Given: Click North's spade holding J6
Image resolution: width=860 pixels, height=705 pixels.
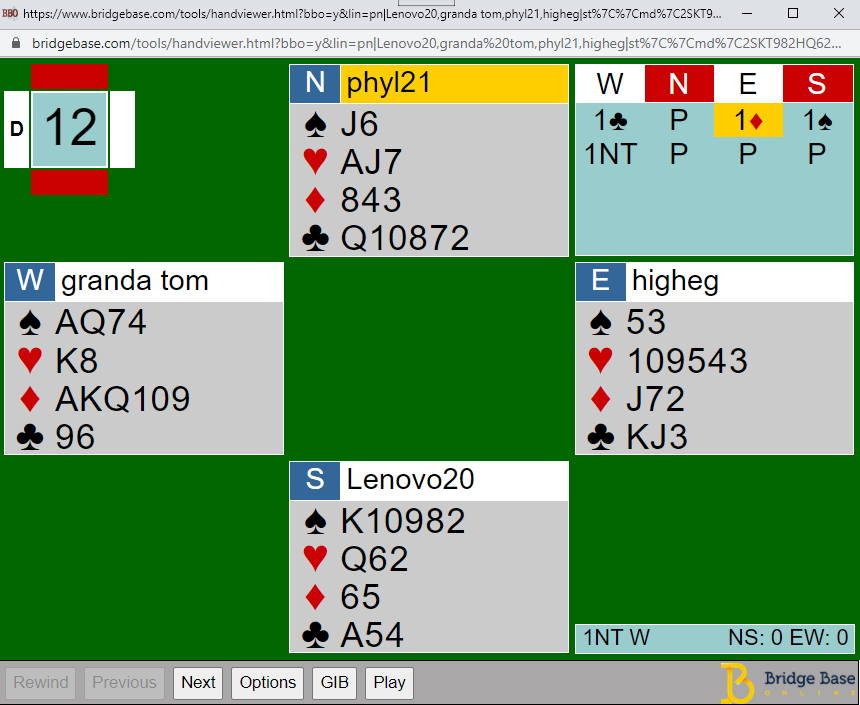Looking at the screenshot, I should [359, 124].
